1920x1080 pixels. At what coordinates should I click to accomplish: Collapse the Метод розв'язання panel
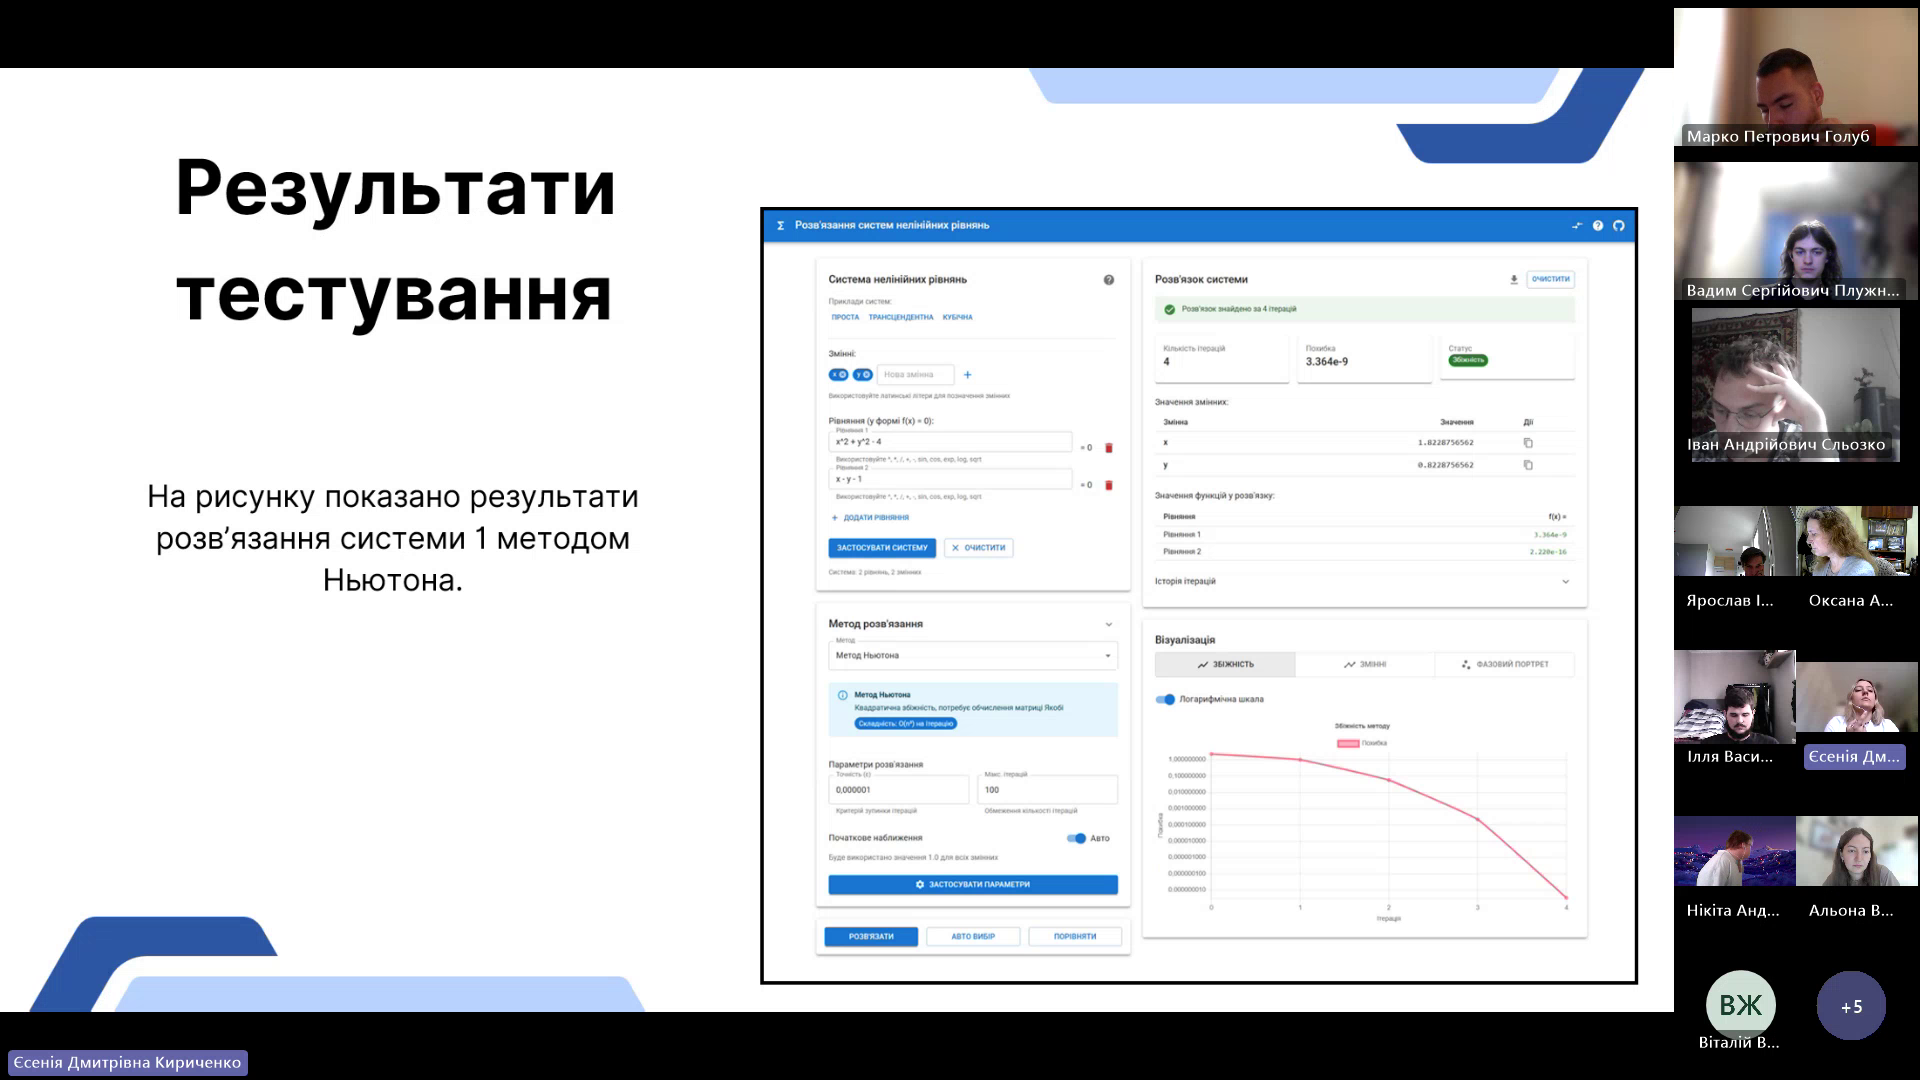click(x=1108, y=624)
